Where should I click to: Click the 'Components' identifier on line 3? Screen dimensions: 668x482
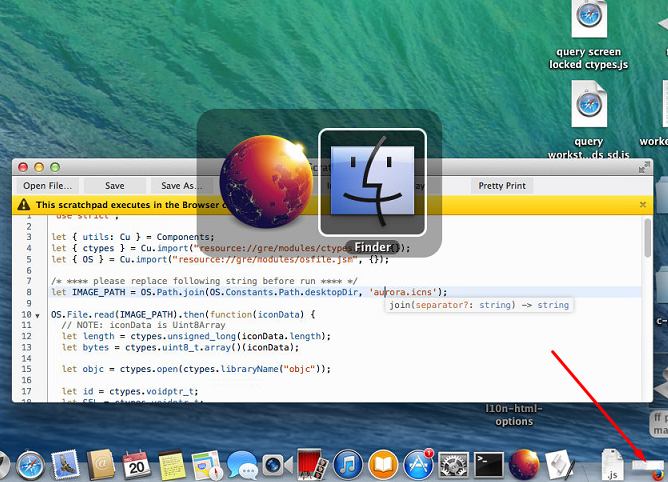coord(183,237)
